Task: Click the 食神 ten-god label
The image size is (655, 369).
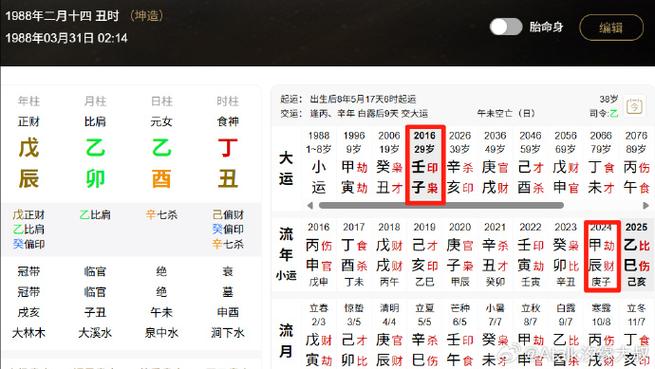Action: coord(228,122)
